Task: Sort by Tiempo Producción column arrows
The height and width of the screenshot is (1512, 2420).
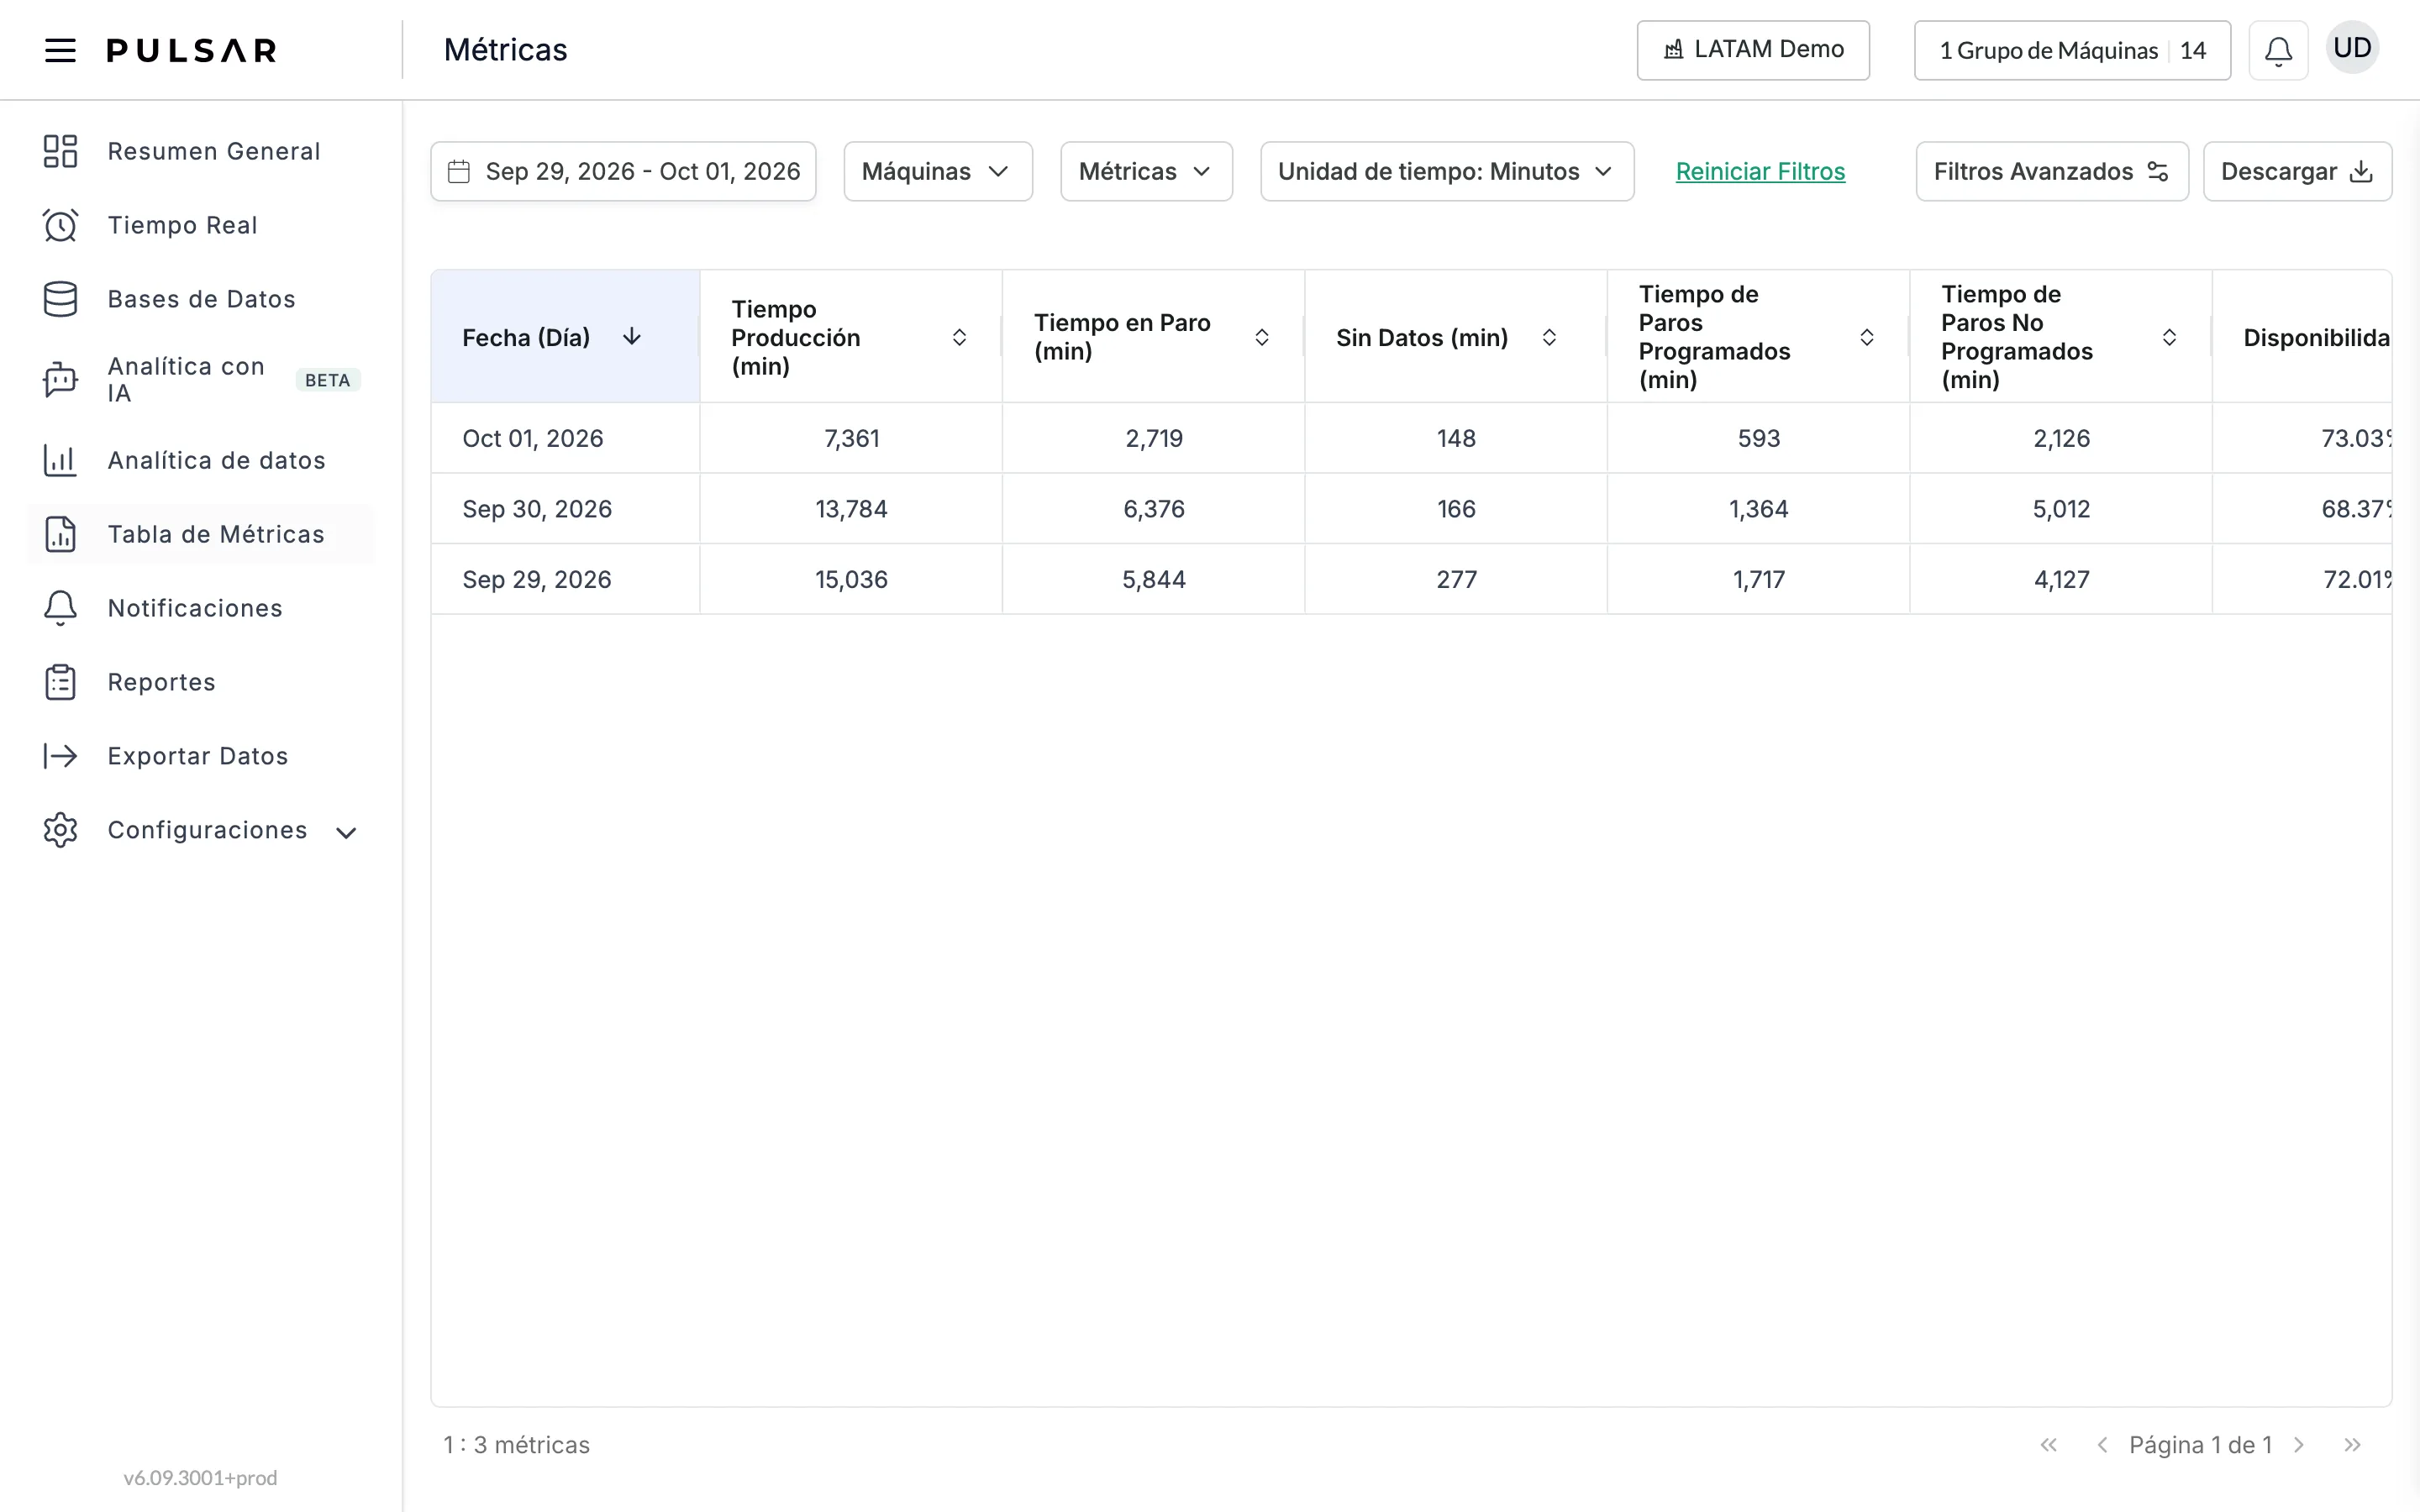Action: [959, 337]
